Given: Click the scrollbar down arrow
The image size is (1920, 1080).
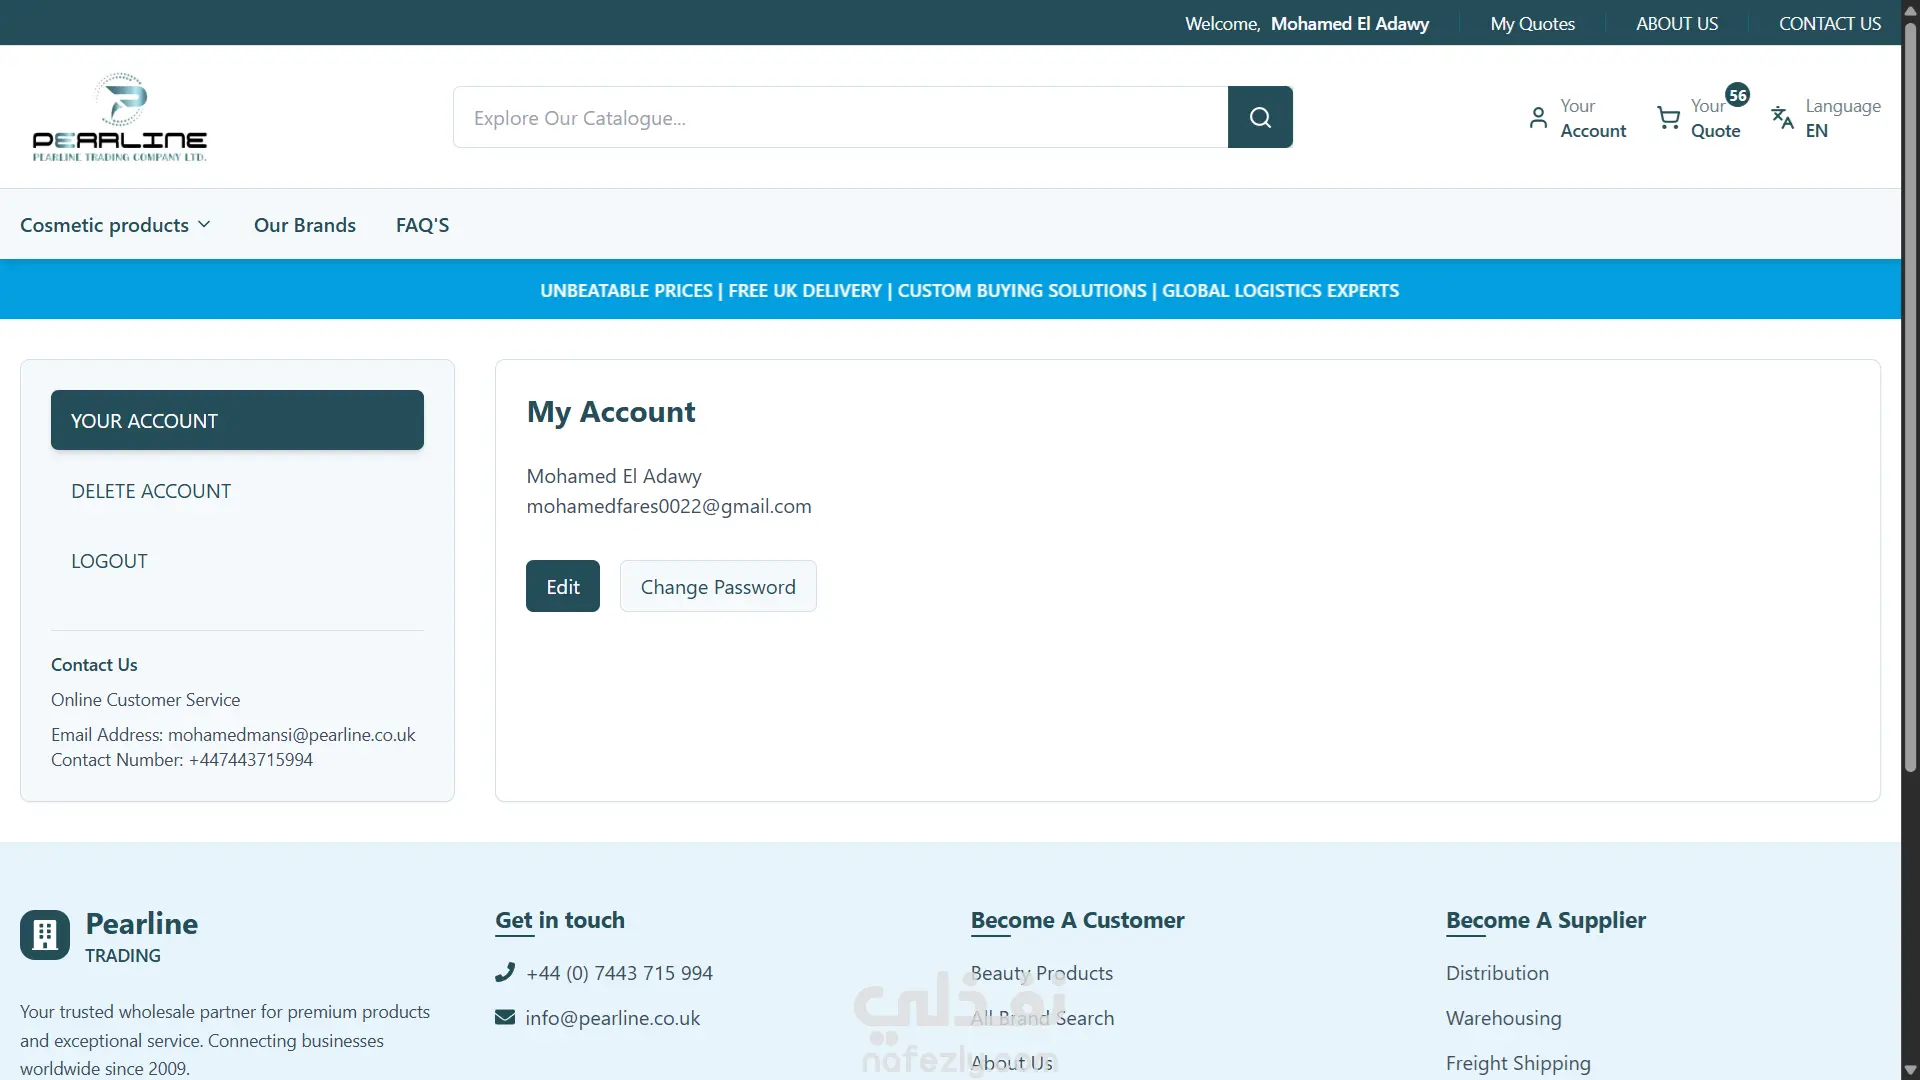Looking at the screenshot, I should 1910,1070.
